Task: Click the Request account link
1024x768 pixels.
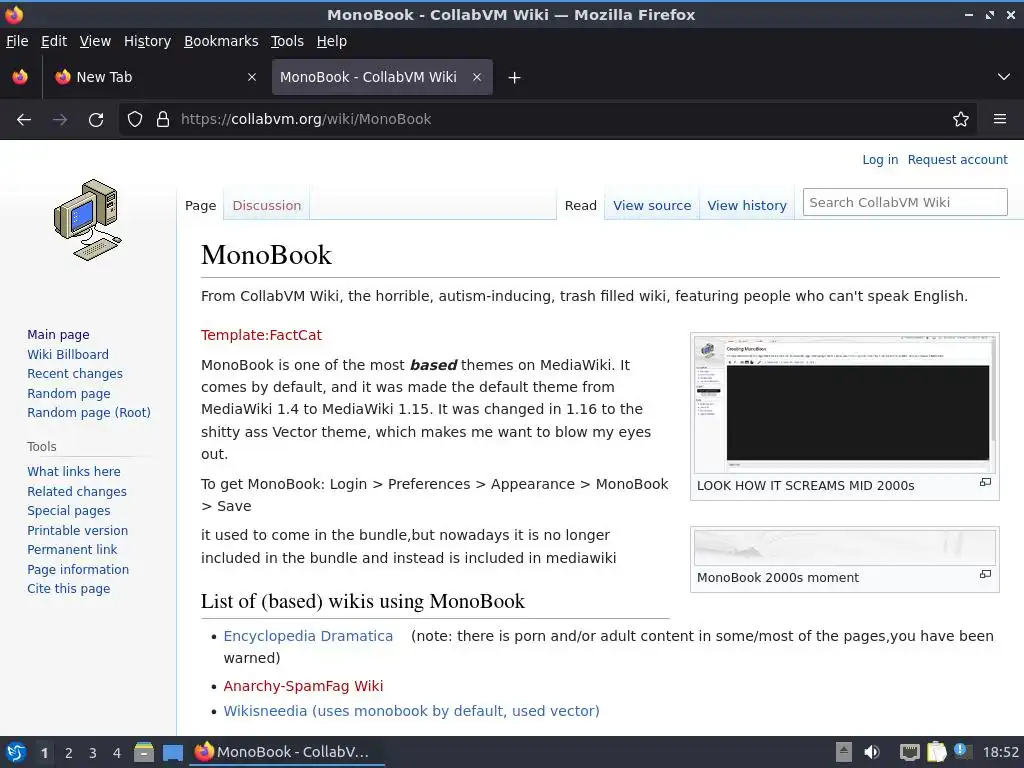Action: [x=957, y=159]
